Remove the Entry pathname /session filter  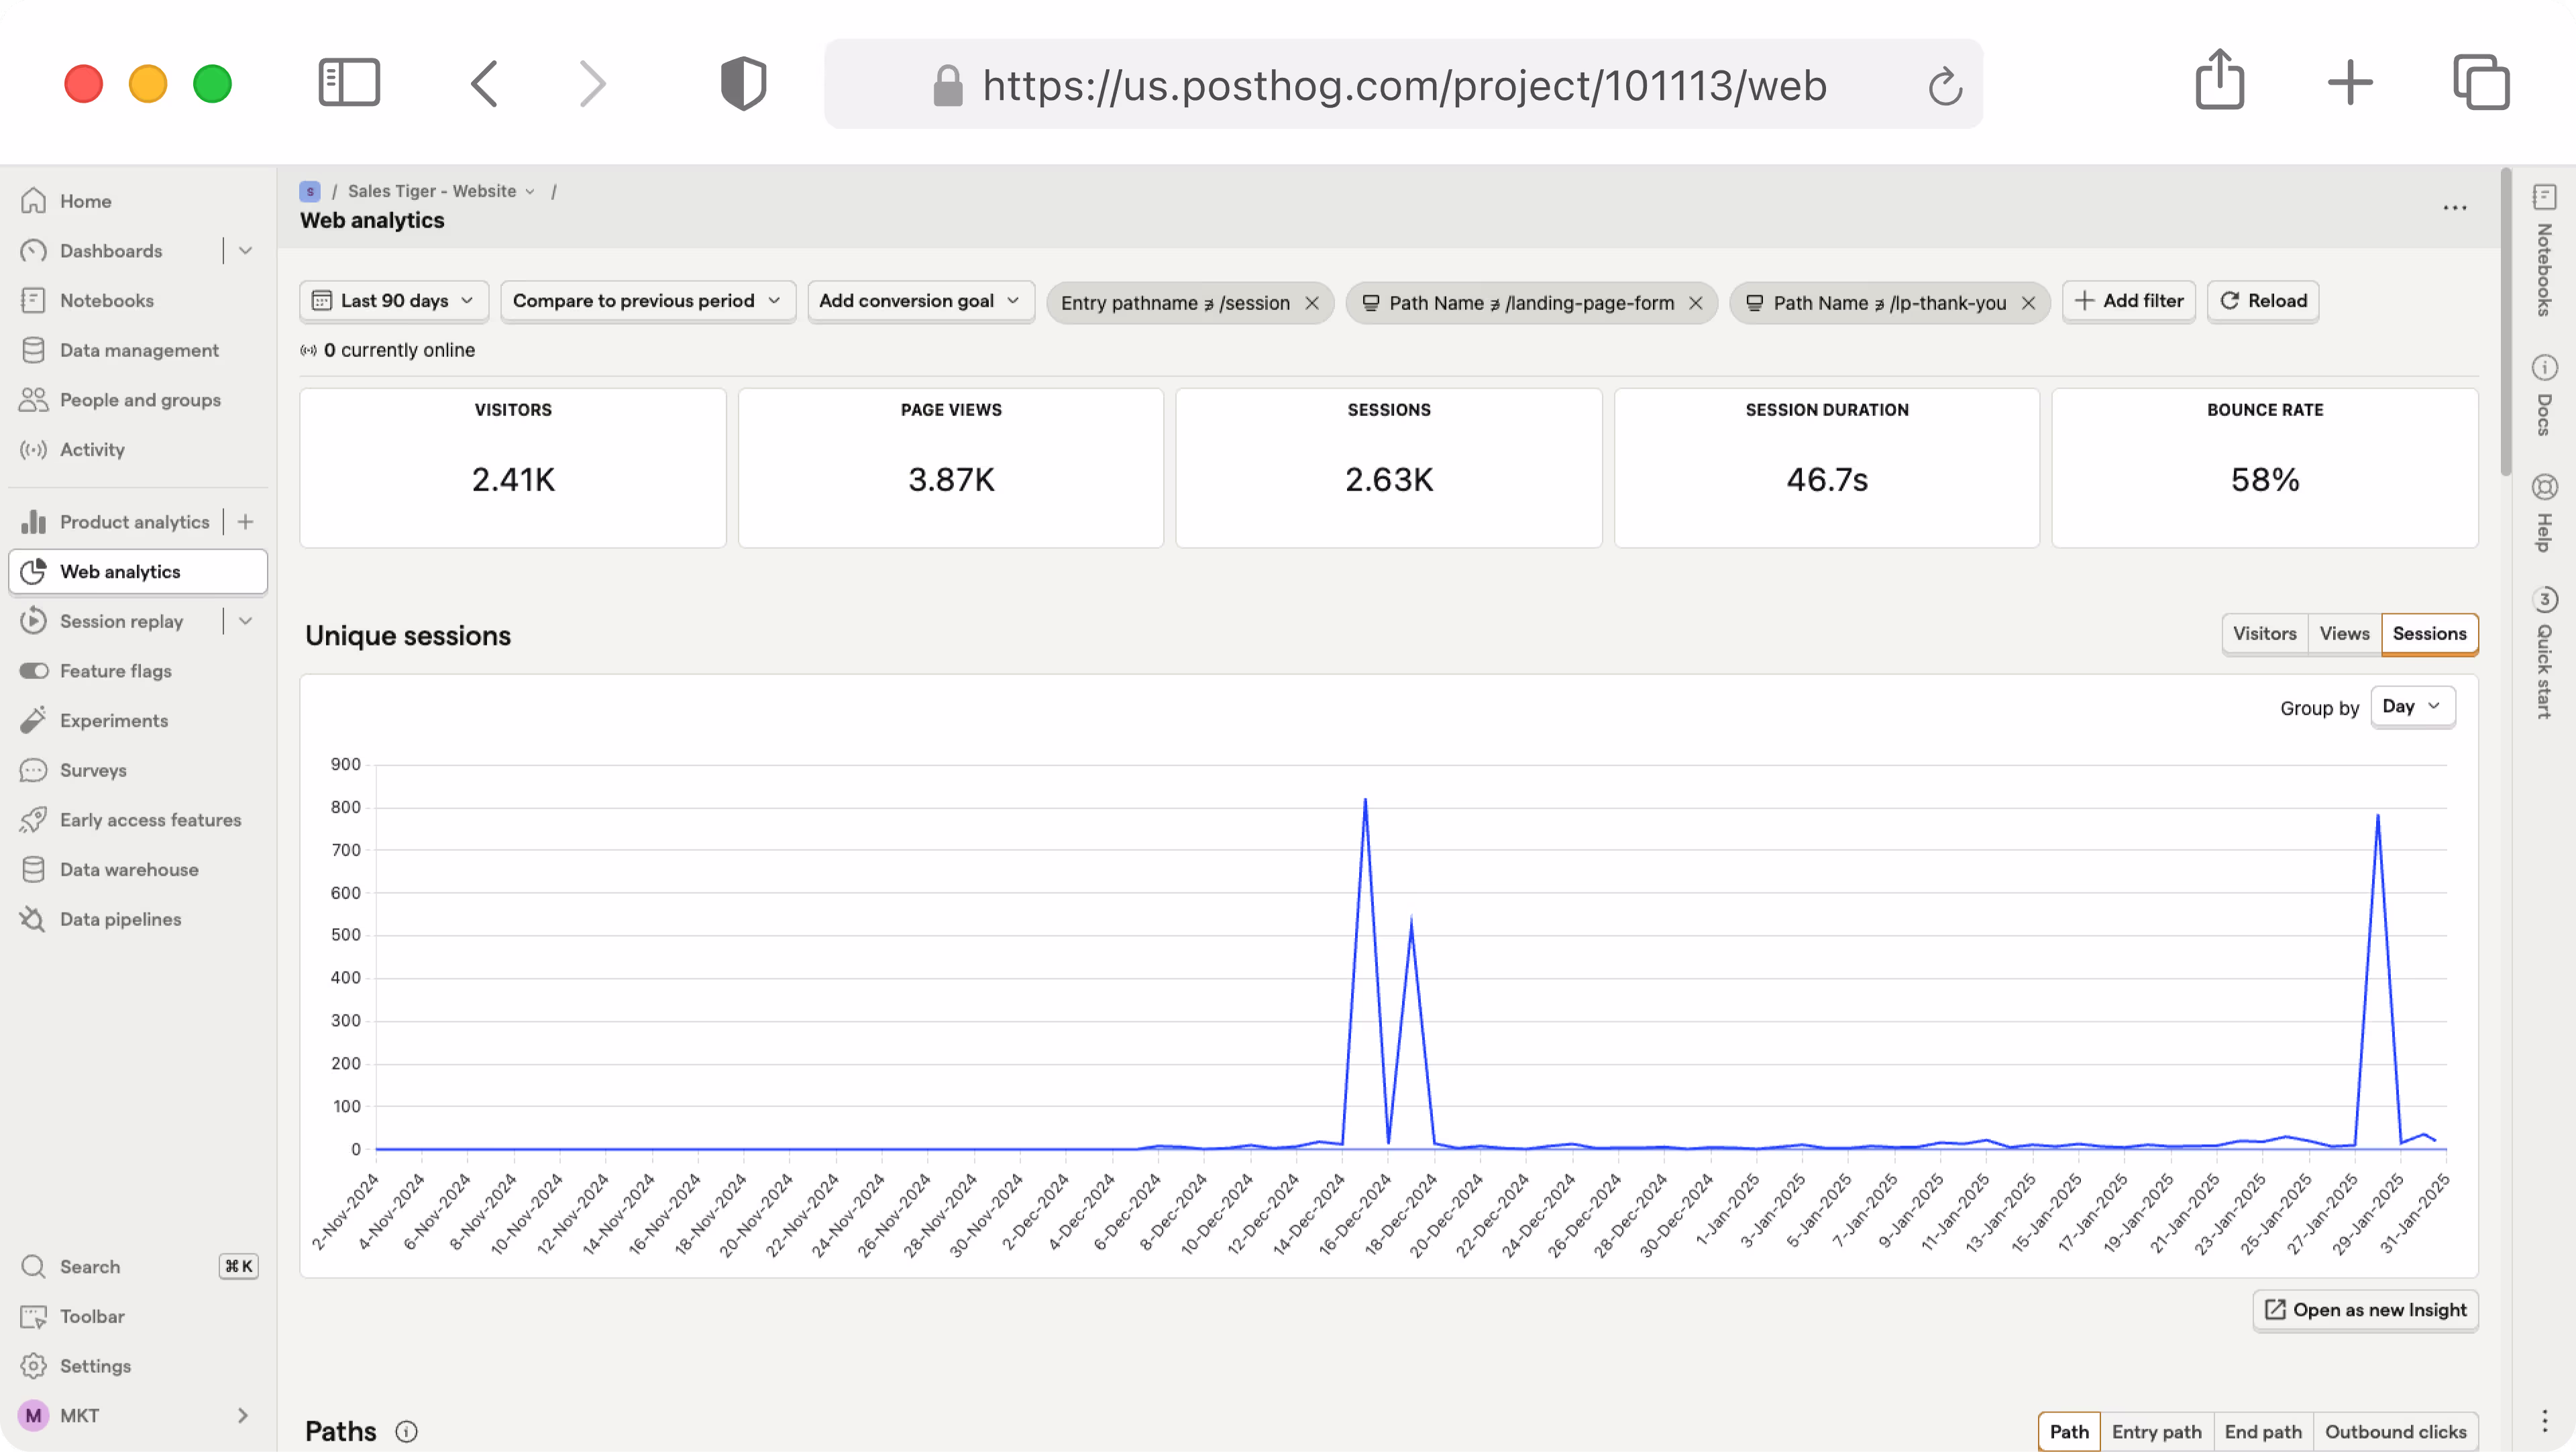click(x=1312, y=303)
